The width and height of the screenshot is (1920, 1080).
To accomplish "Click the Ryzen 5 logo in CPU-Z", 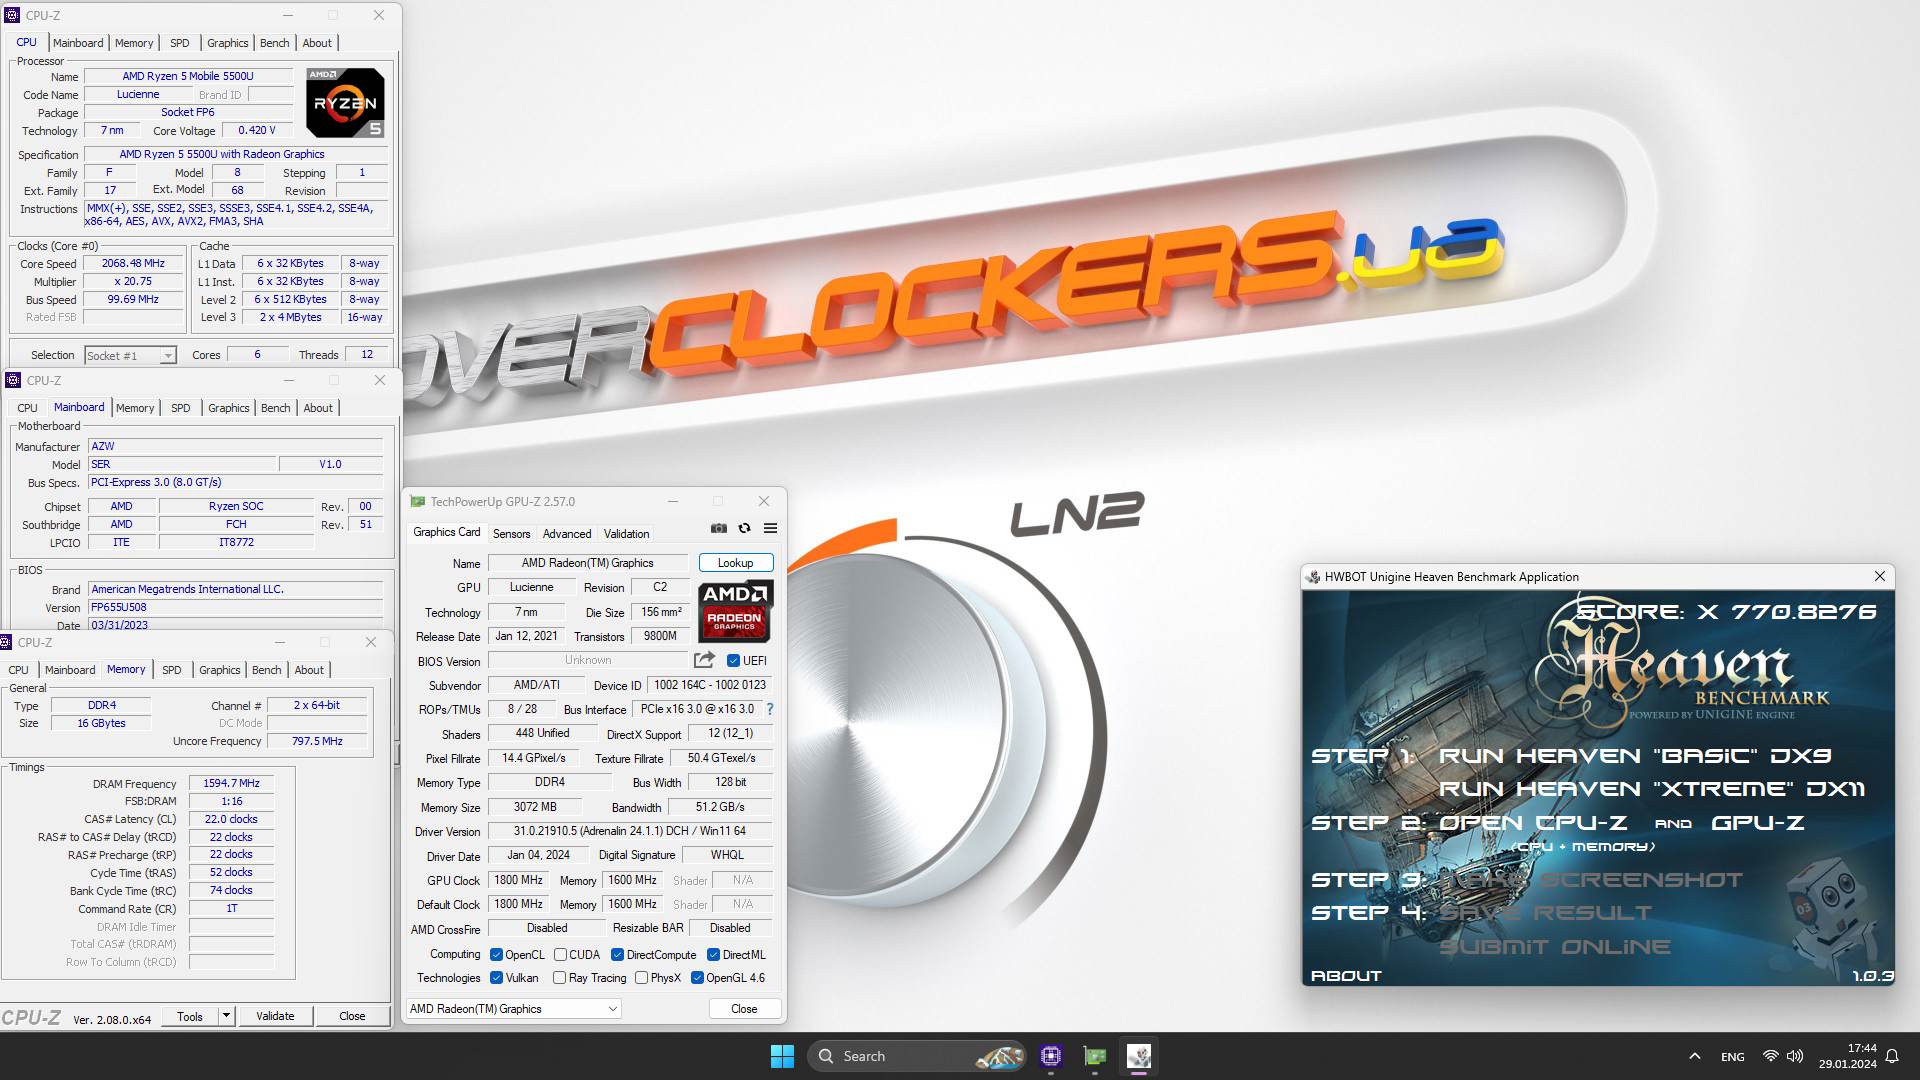I will click(x=345, y=103).
